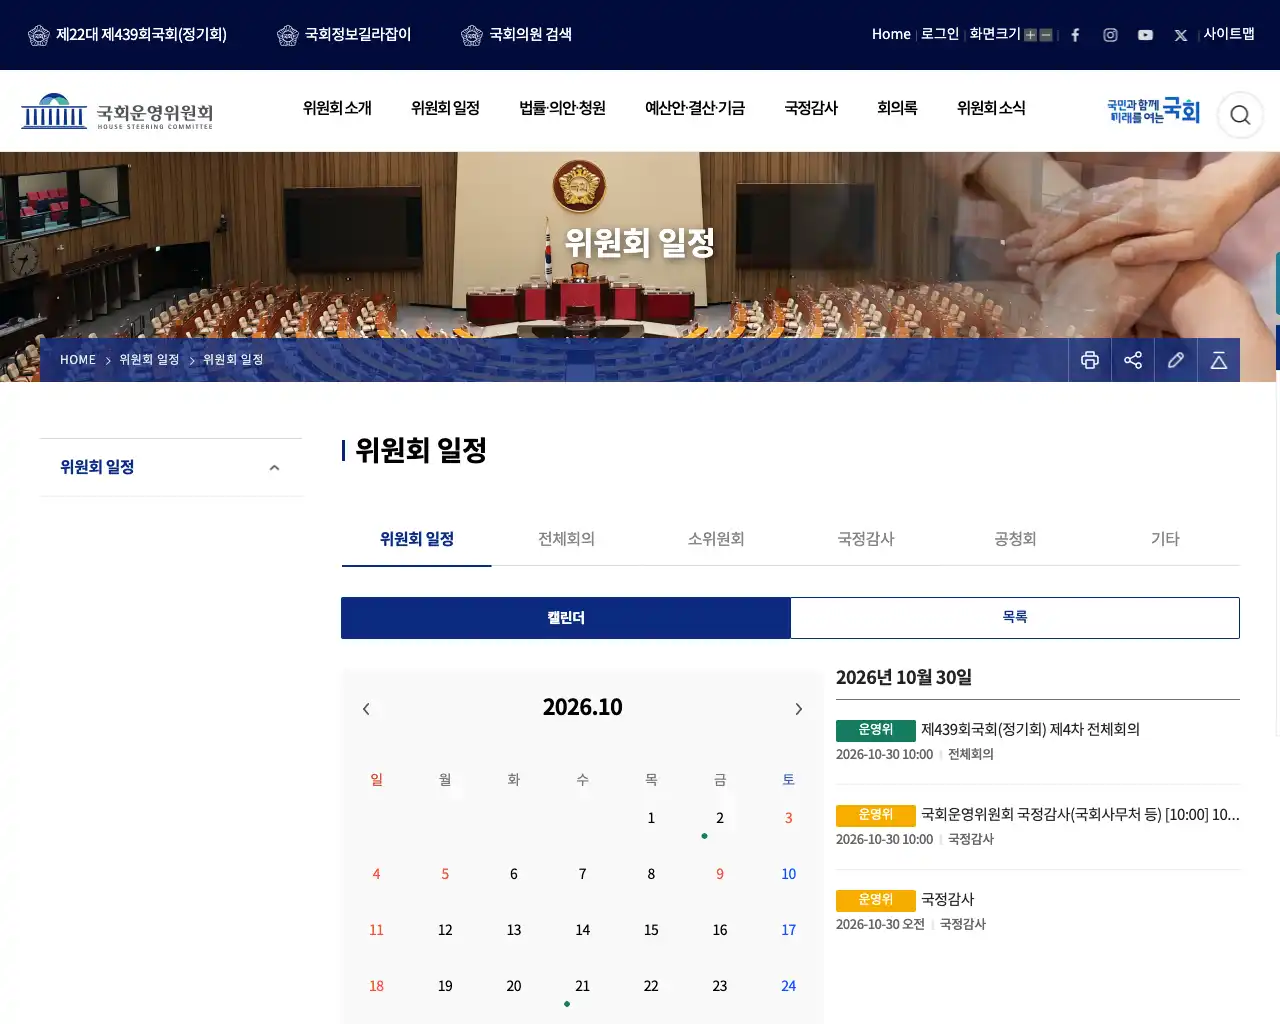Image resolution: width=1280 pixels, height=1024 pixels.
Task: Click the Home link in top bar
Action: point(891,34)
